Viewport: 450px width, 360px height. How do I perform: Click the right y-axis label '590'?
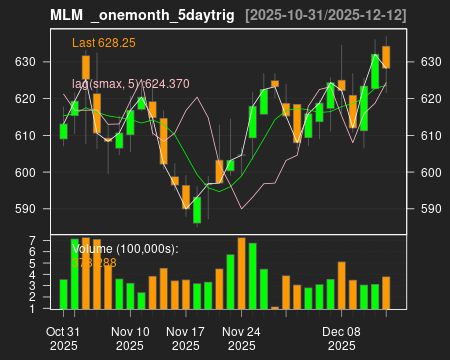[x=431, y=209]
